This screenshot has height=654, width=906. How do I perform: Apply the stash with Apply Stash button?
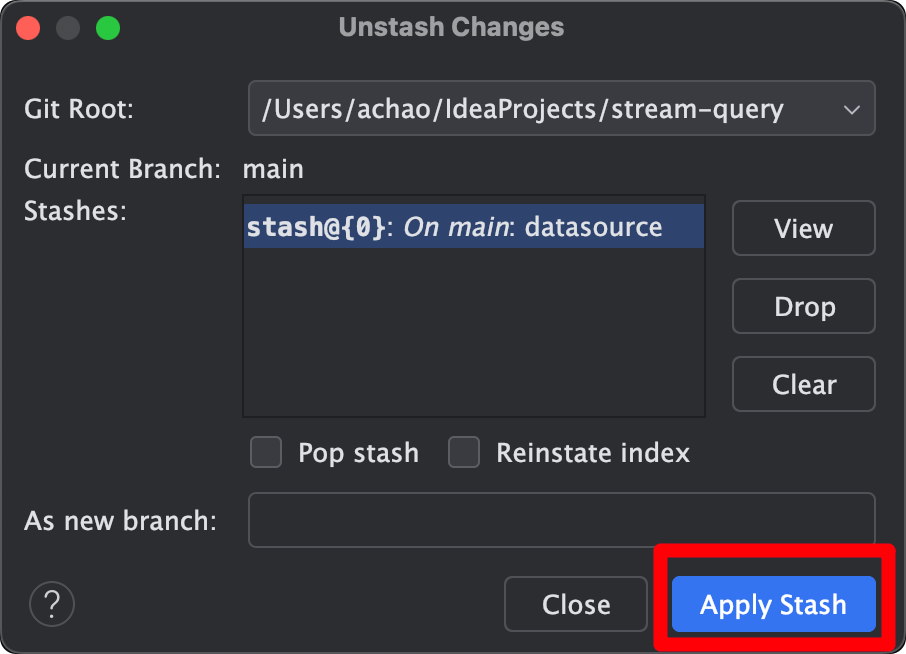(773, 604)
